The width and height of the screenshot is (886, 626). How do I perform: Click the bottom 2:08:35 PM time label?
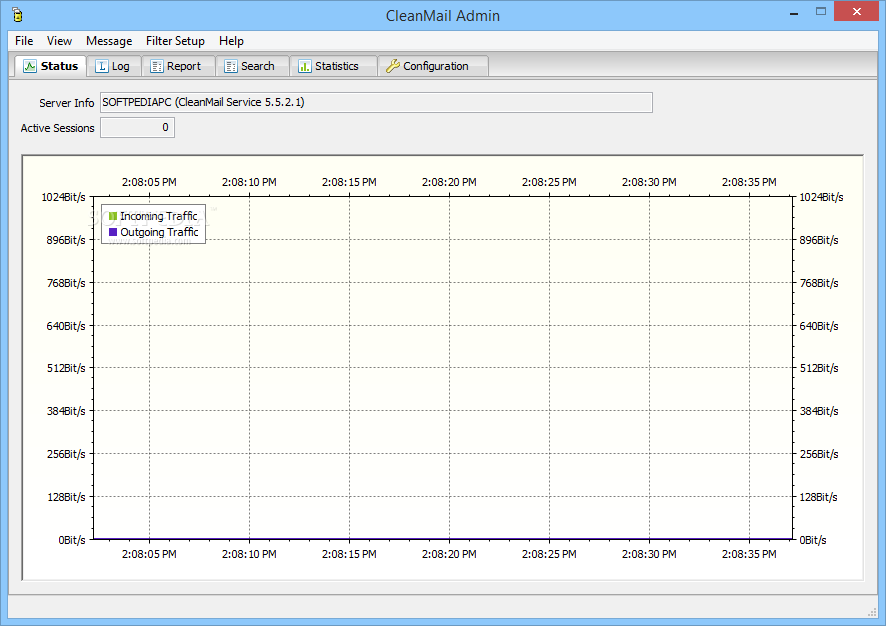click(x=749, y=554)
